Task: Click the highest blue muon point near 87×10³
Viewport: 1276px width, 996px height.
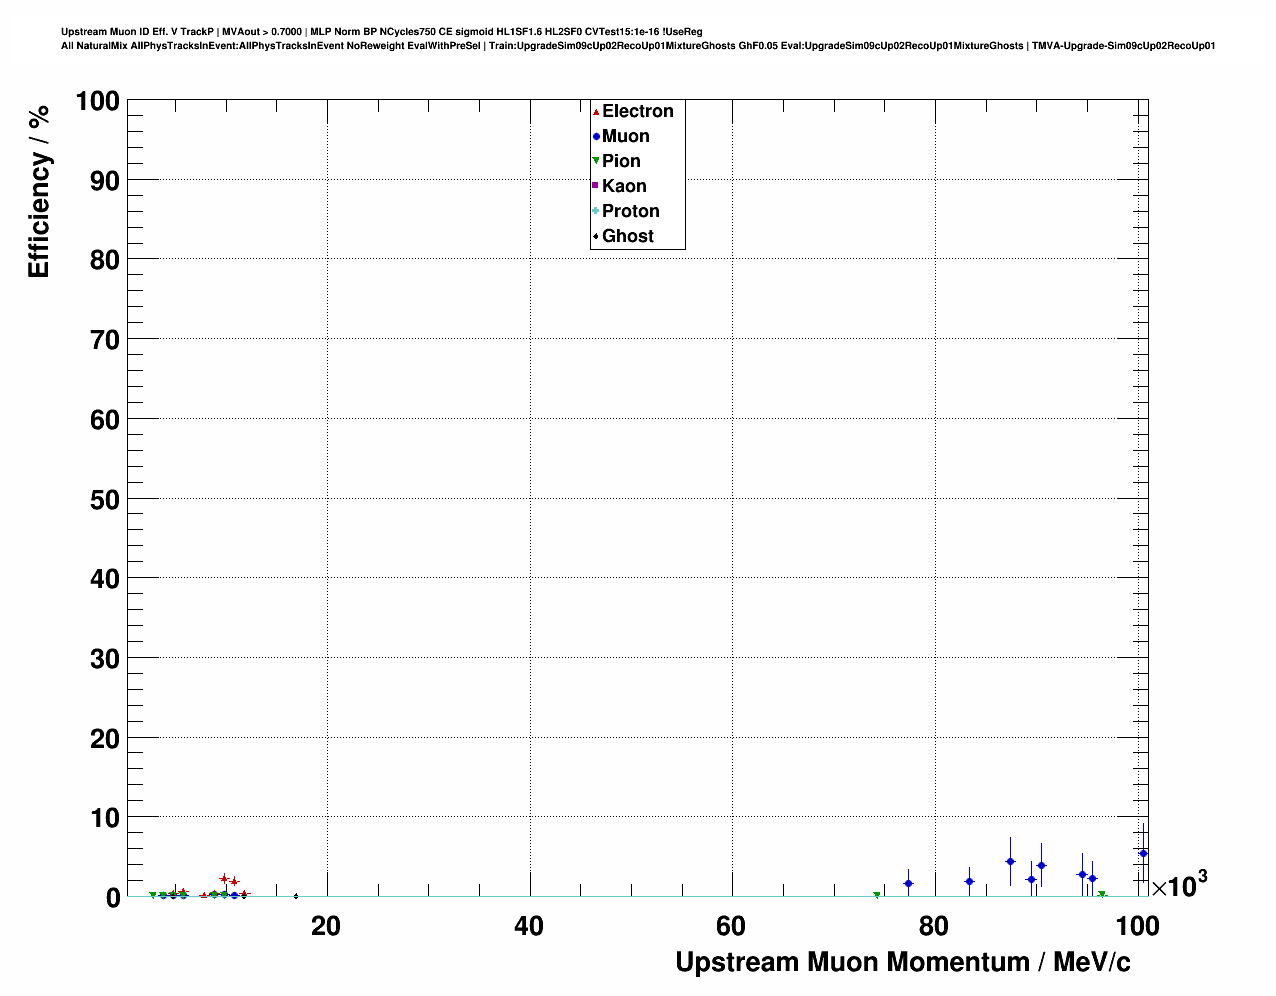Action: coord(1010,861)
